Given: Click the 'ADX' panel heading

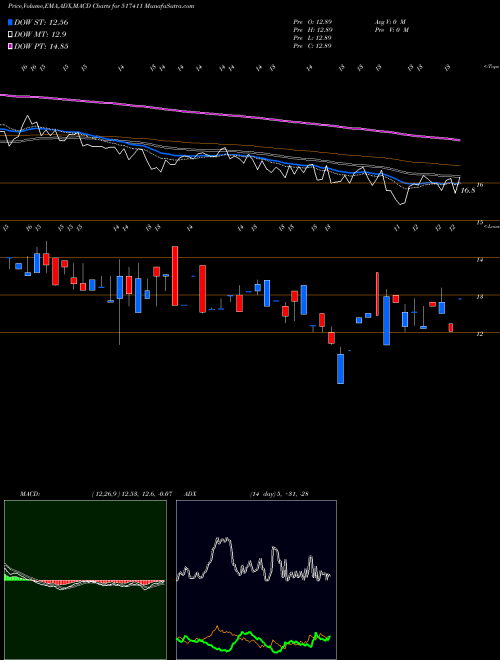Looking at the screenshot, I should click(190, 494).
